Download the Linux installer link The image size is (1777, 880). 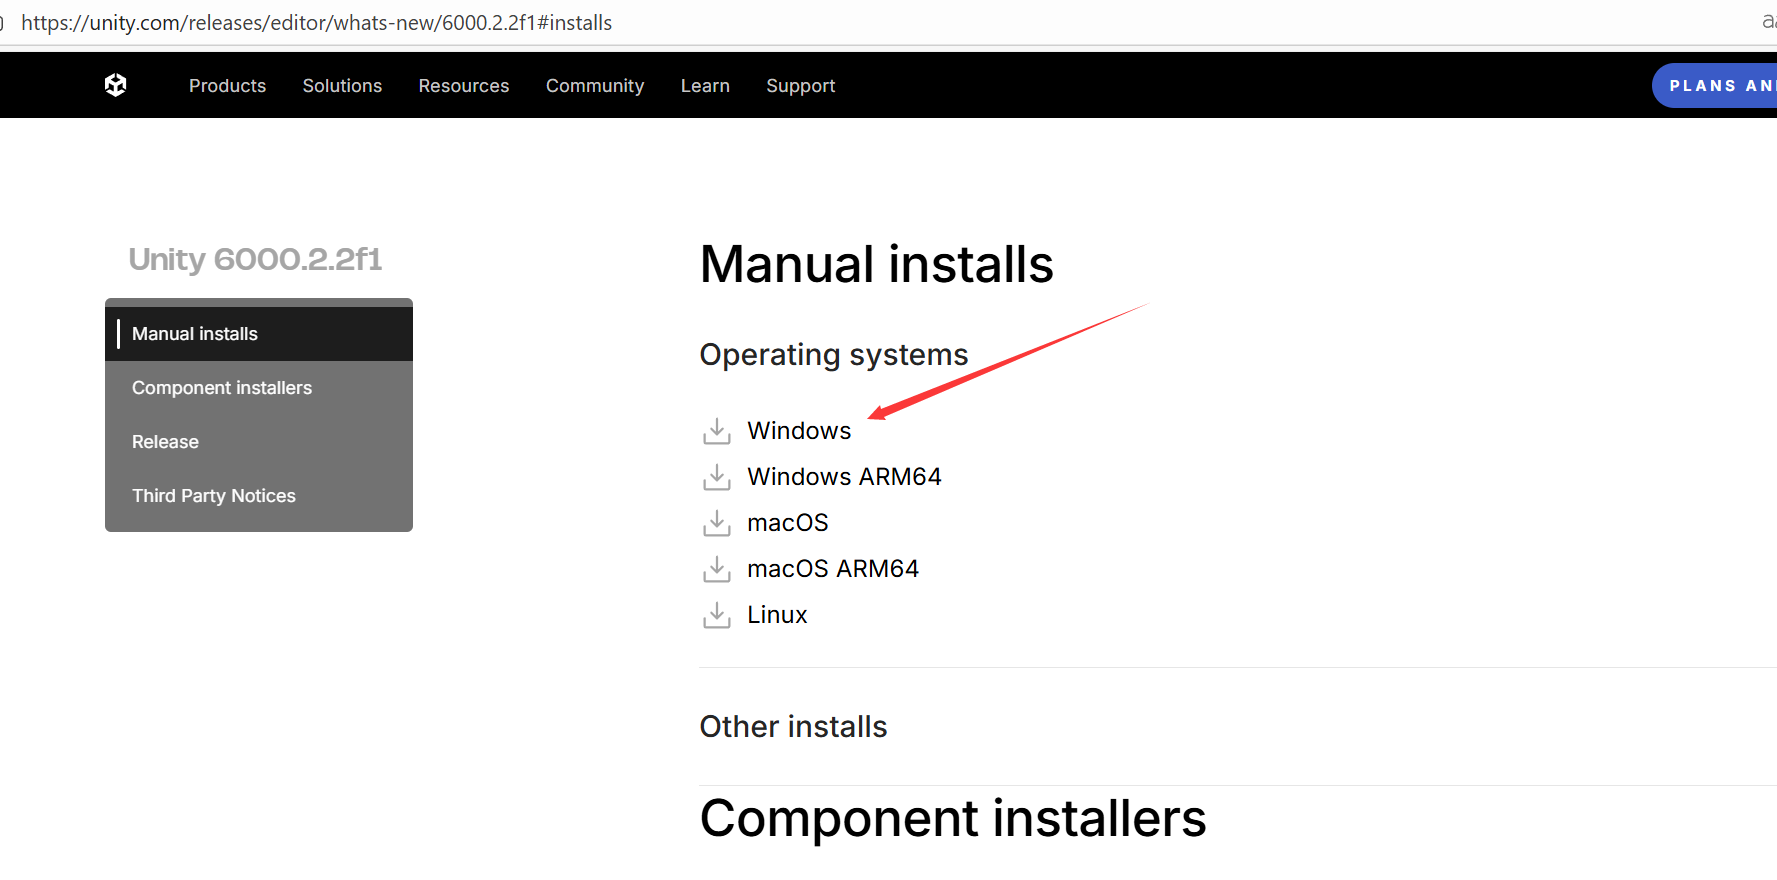click(x=777, y=615)
